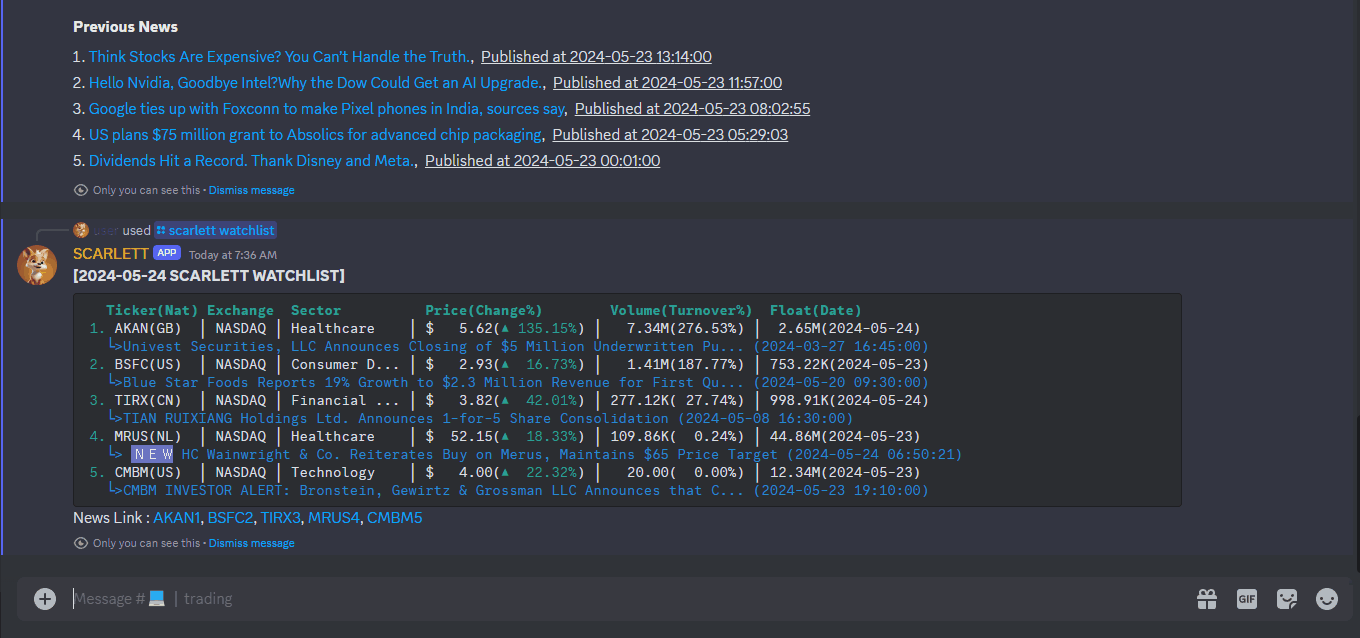This screenshot has width=1360, height=638.
Task: Click the 'Price(Change%)' column header
Action: (484, 310)
